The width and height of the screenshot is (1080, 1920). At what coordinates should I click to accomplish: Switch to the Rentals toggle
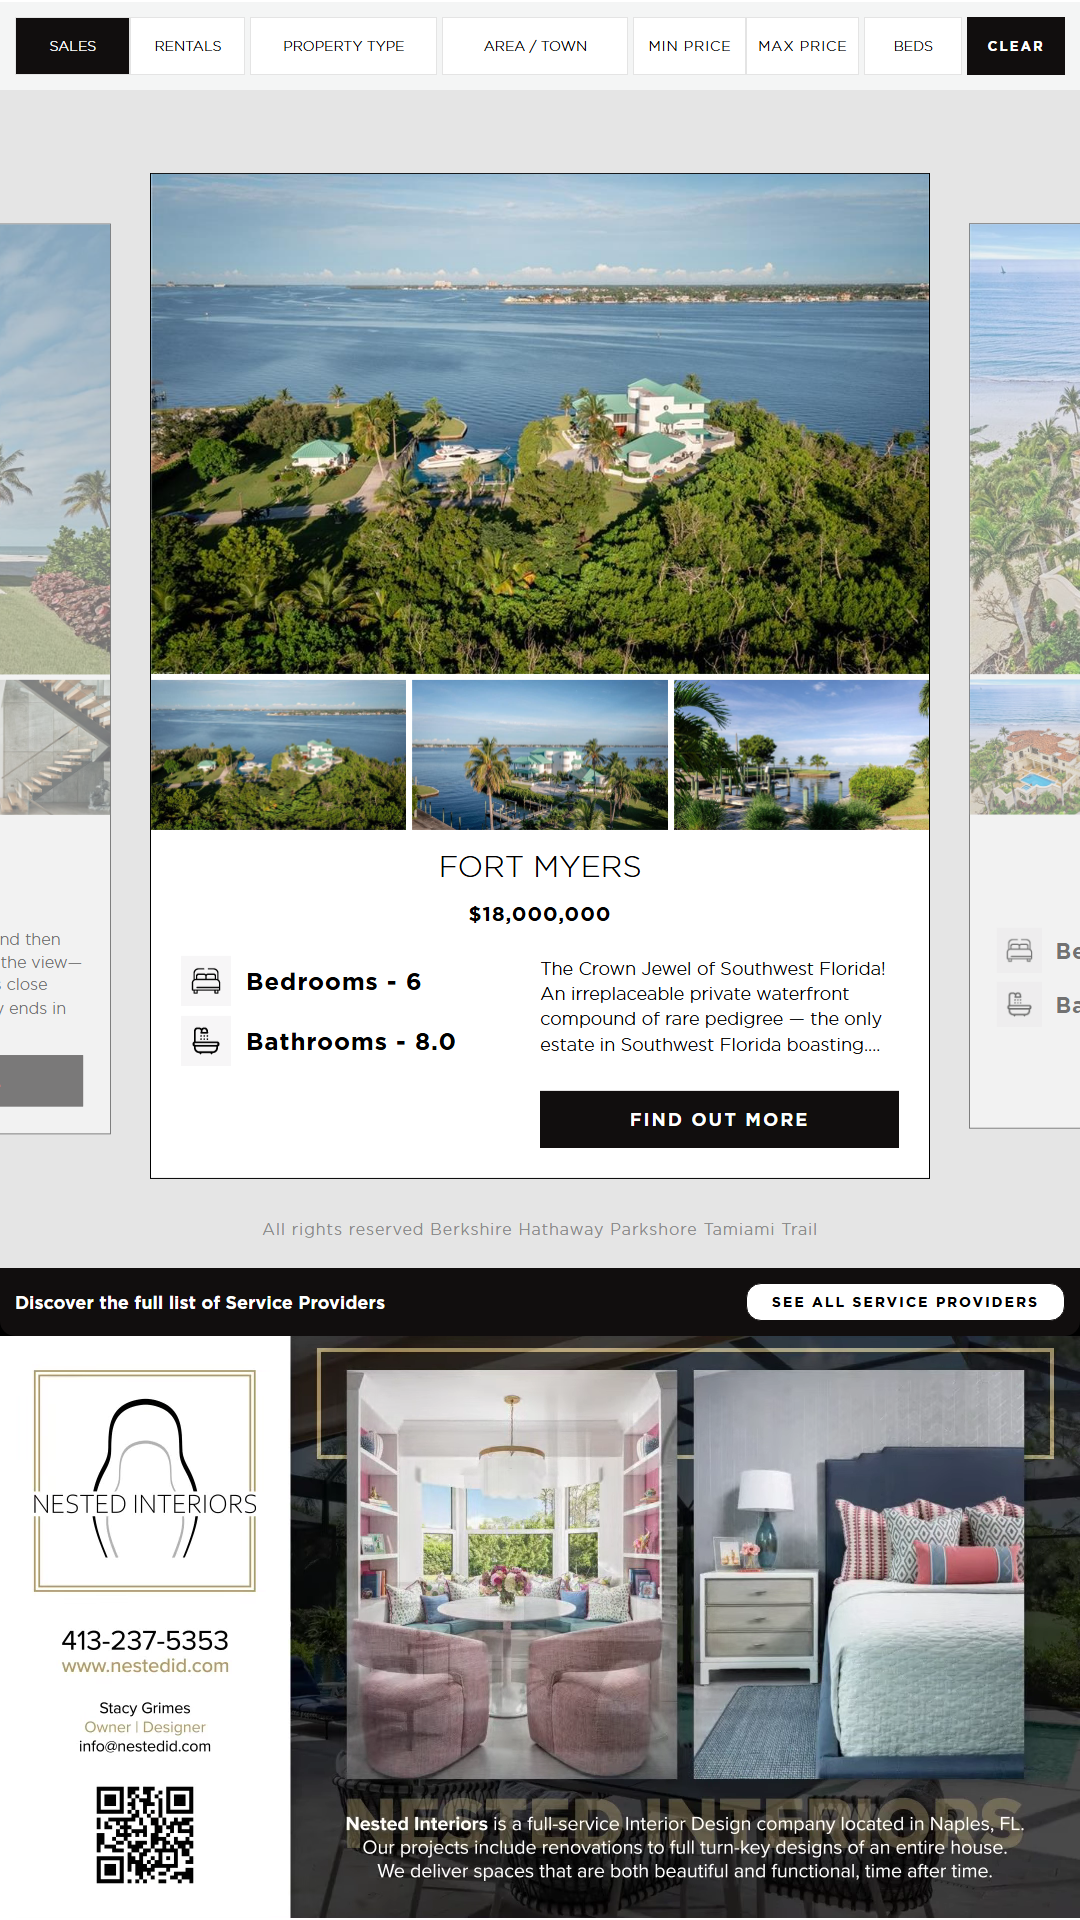click(x=188, y=46)
